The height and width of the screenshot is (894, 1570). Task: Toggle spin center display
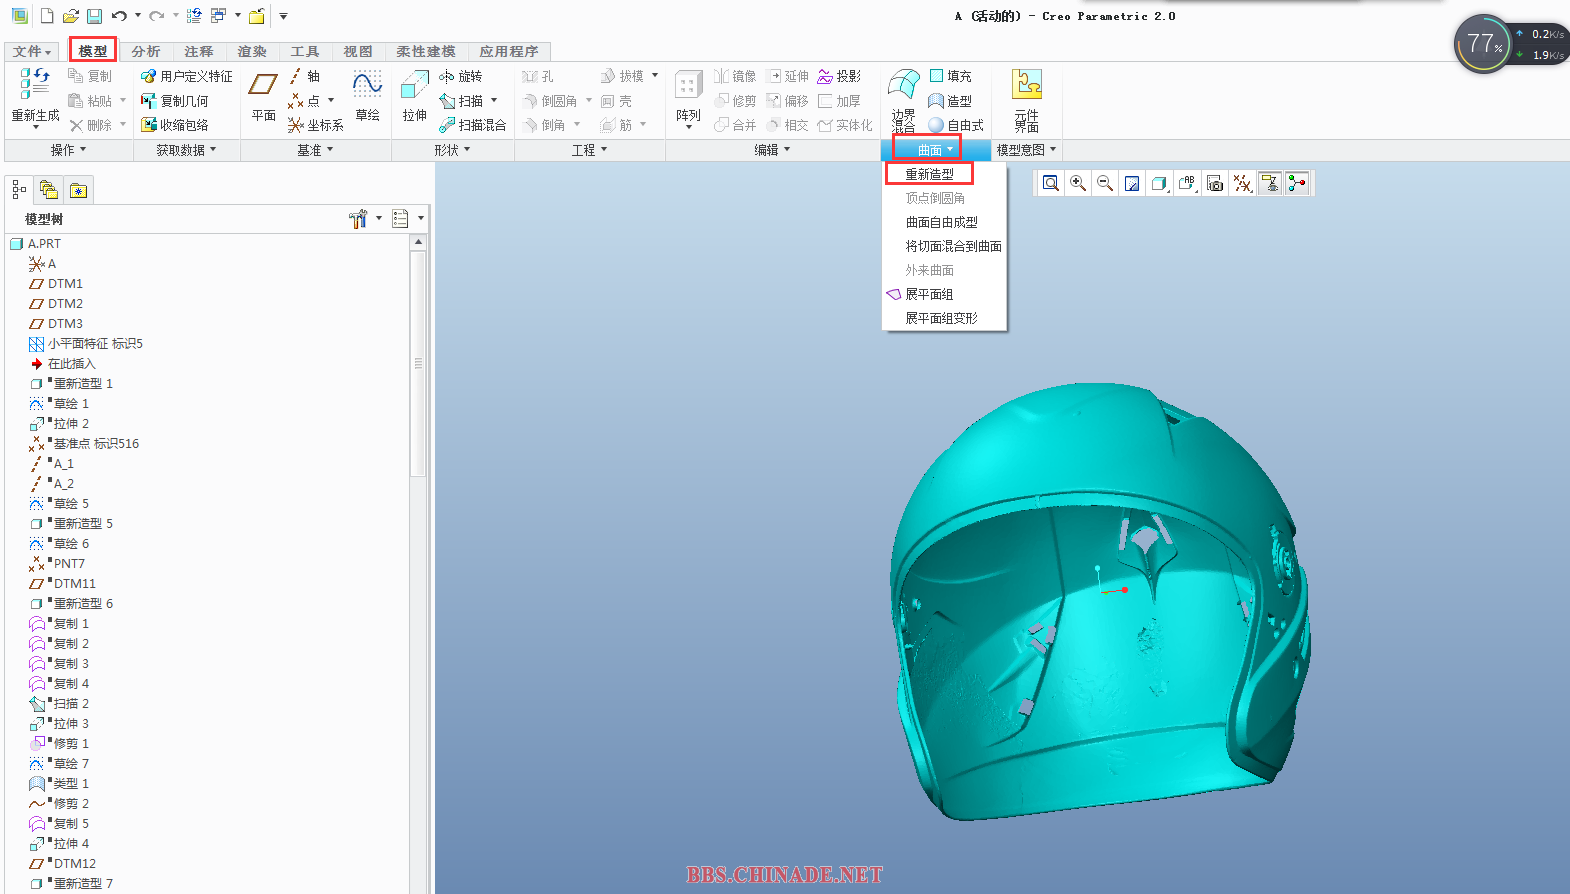click(1297, 183)
